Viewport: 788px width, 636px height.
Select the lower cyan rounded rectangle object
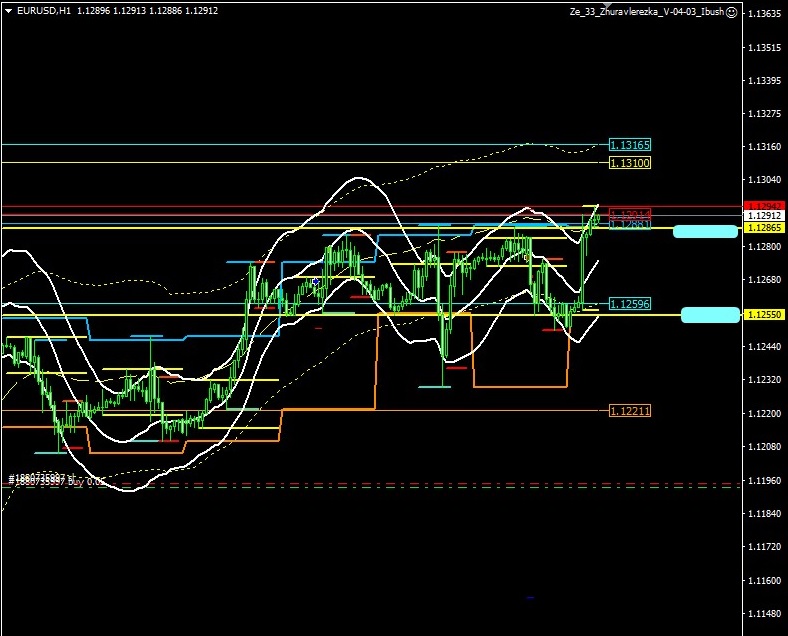[710, 315]
